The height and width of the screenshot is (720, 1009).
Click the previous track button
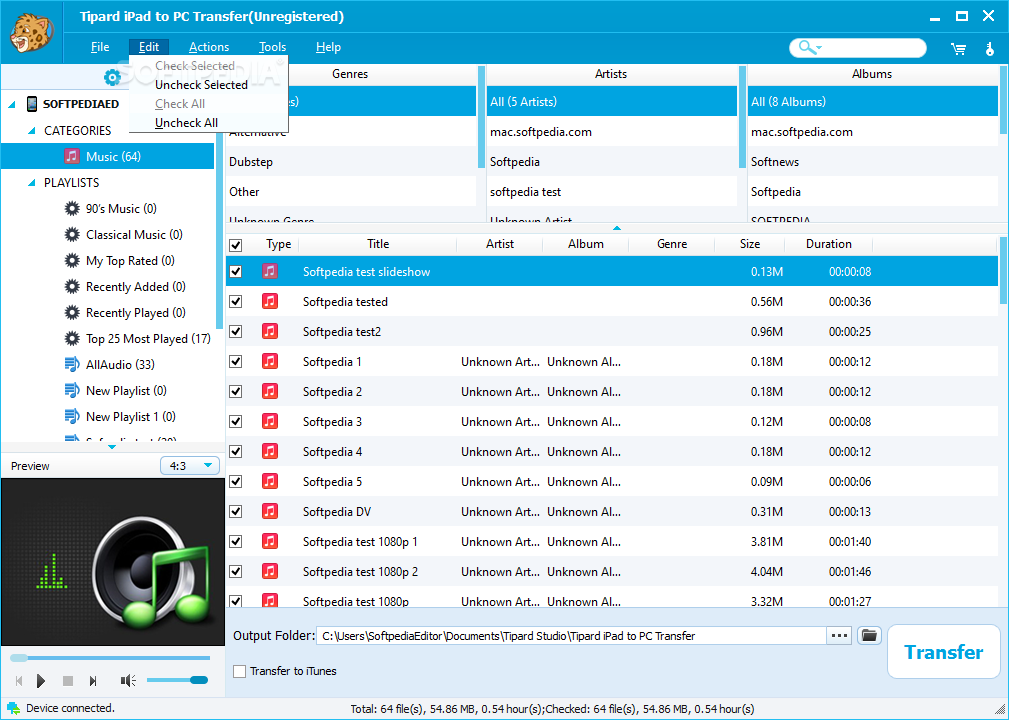[19, 680]
